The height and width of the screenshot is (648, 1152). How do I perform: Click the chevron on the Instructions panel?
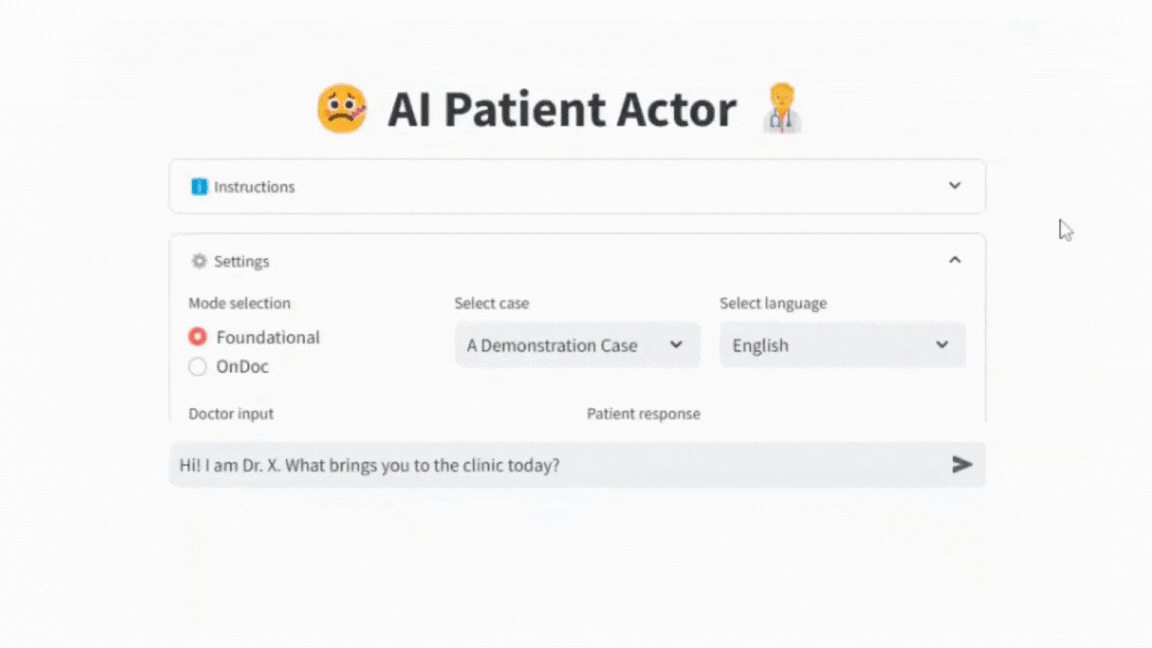click(x=955, y=185)
